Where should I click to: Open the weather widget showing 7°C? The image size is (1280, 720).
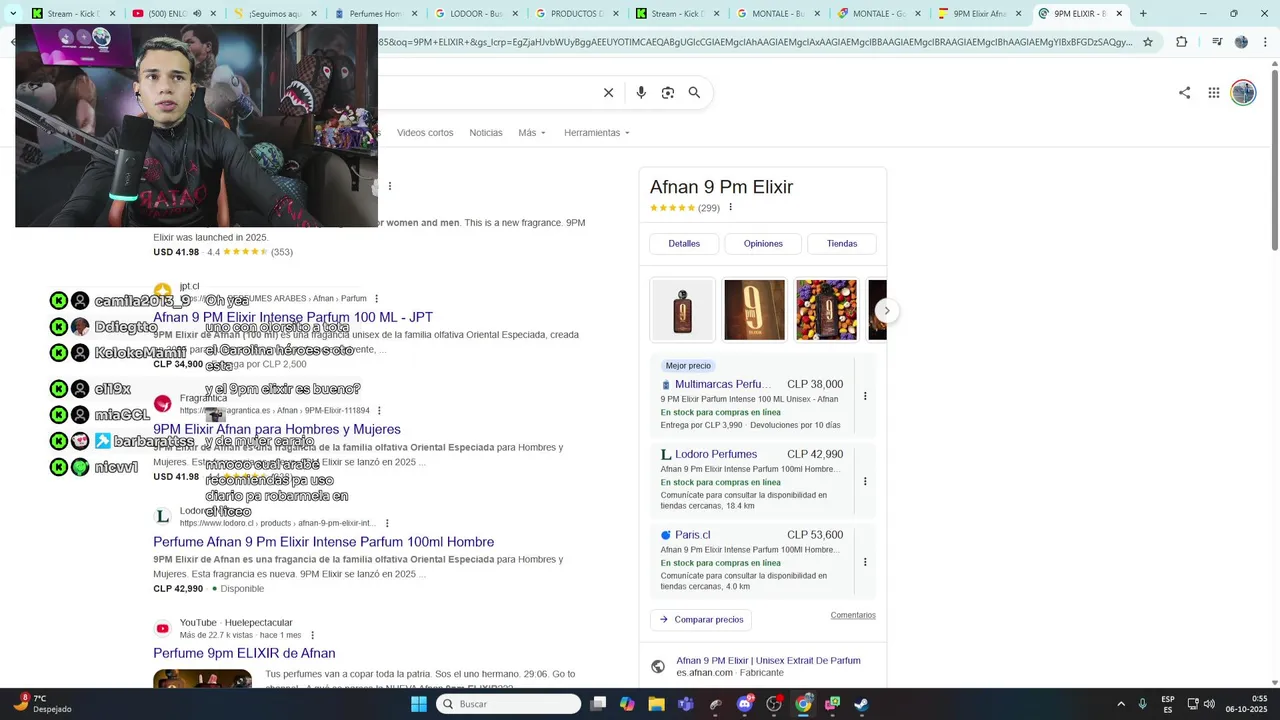pos(44,704)
